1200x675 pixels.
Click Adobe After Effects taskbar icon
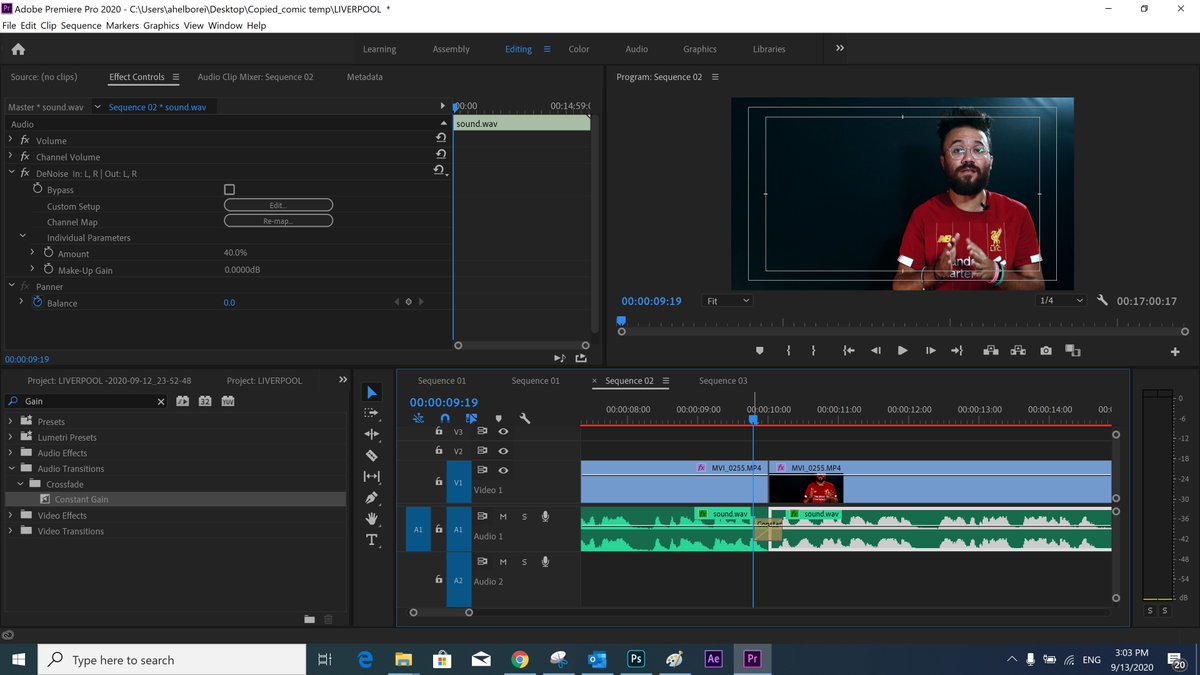713,659
